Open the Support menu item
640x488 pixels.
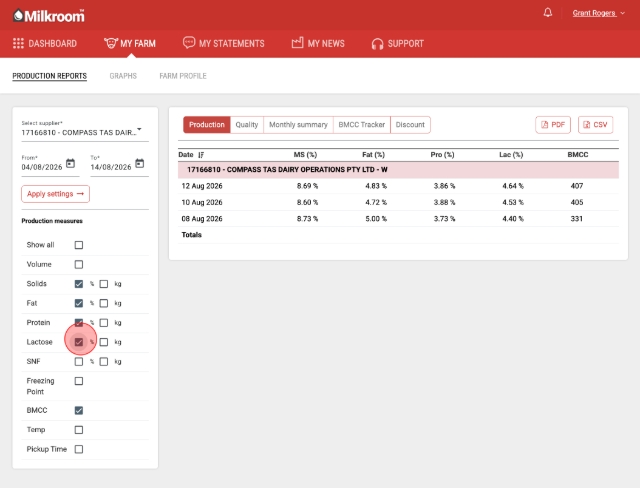tap(398, 44)
